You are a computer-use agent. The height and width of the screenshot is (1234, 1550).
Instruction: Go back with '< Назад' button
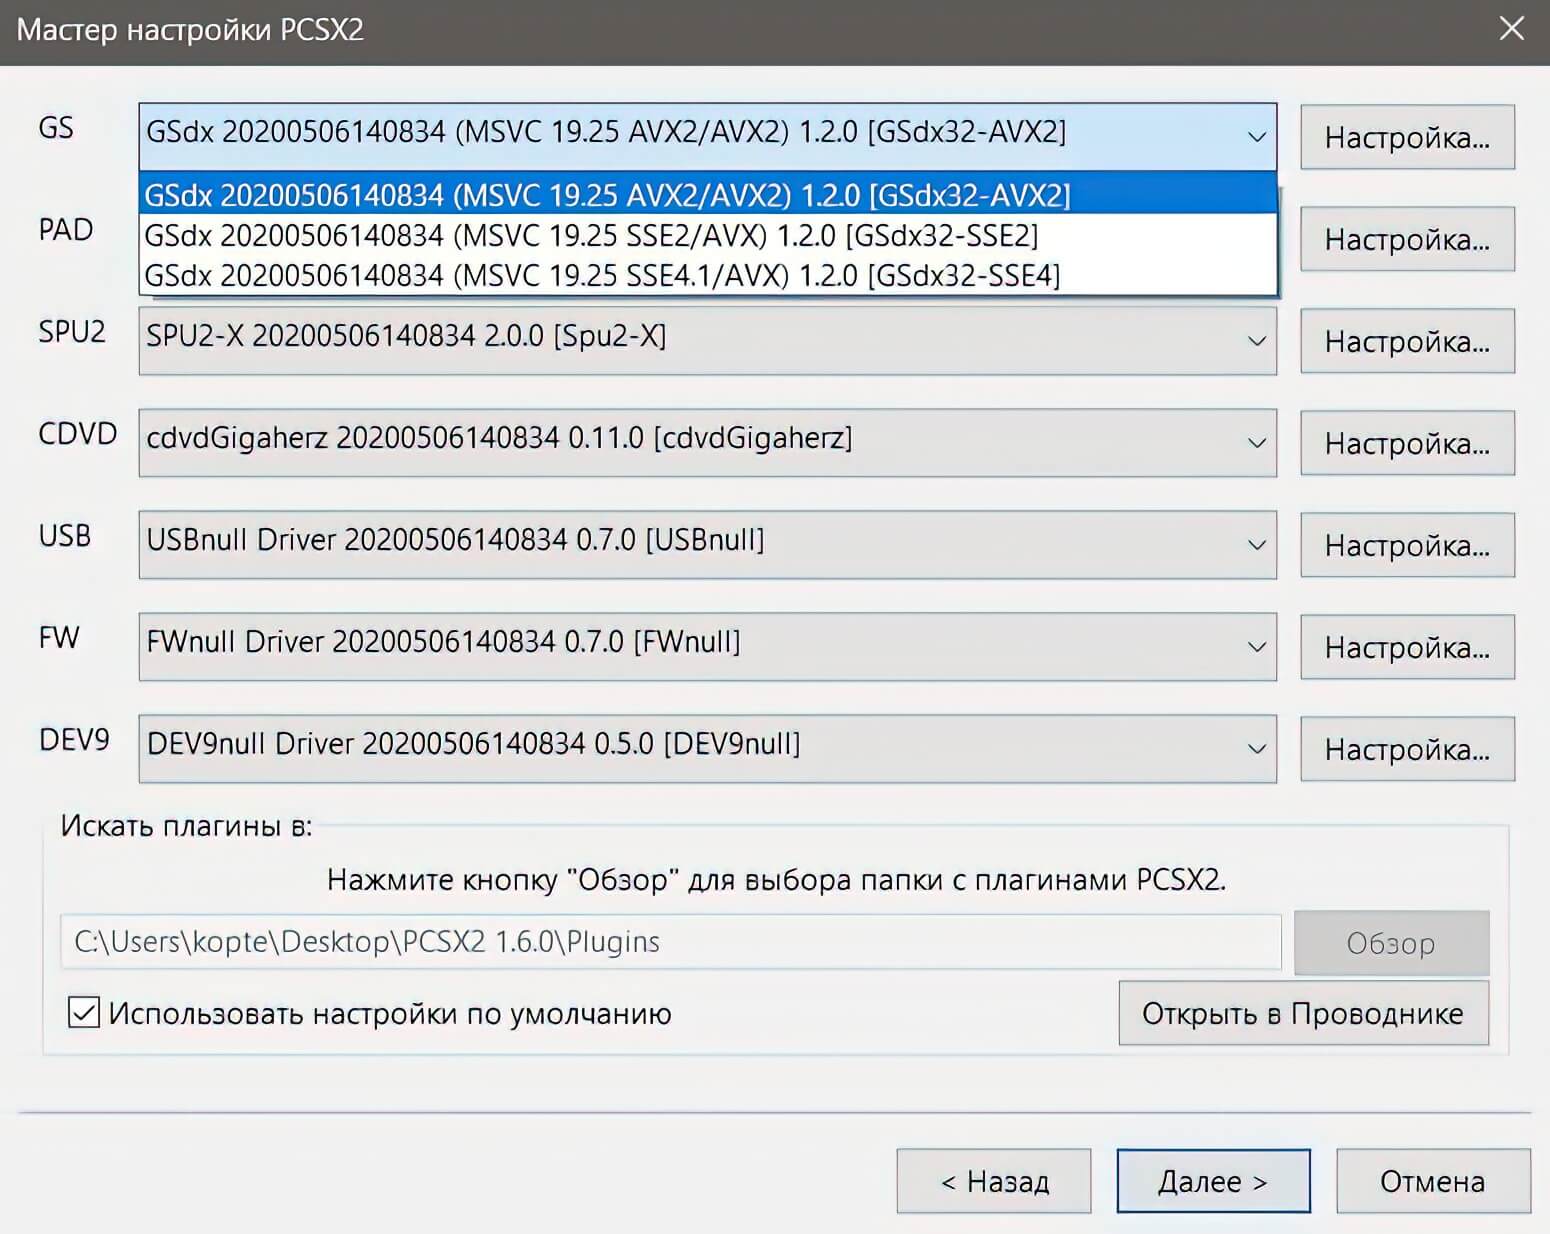point(994,1181)
